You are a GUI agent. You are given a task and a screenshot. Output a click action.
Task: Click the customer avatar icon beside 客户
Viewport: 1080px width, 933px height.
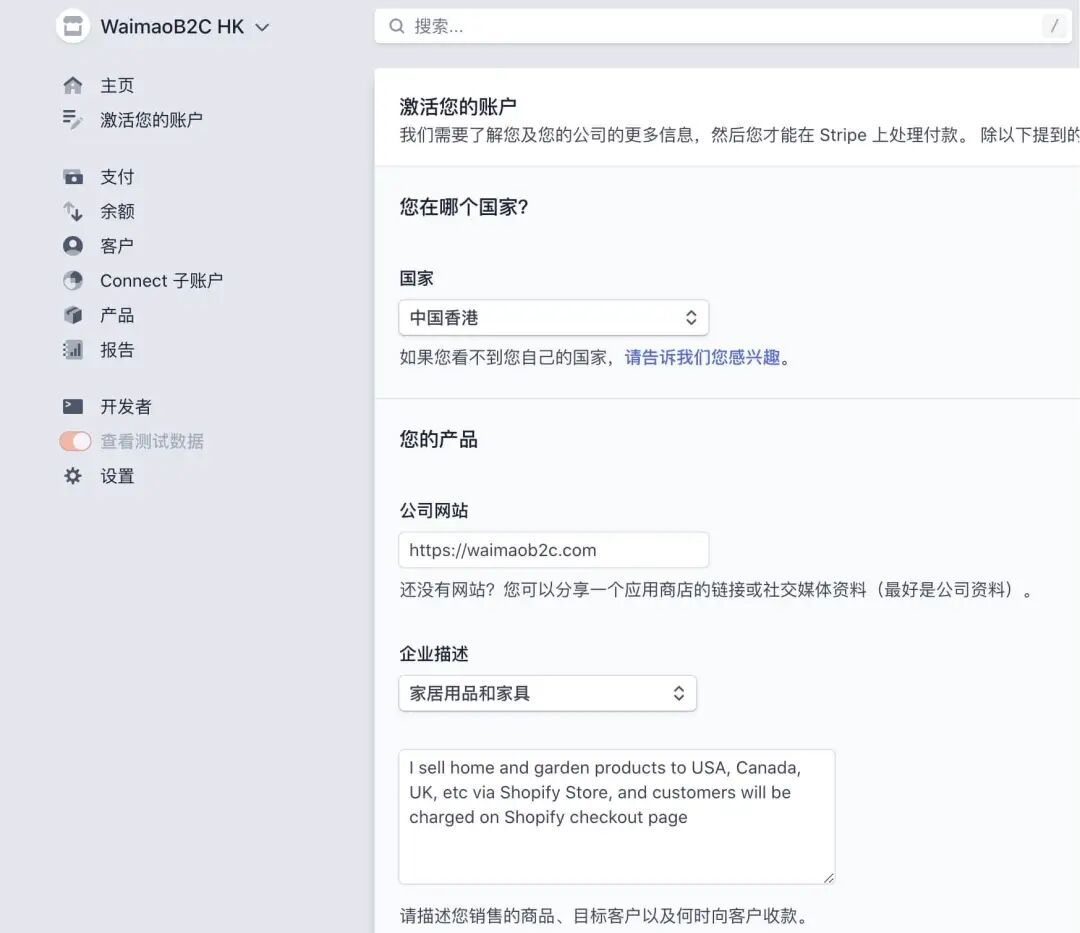(72, 246)
